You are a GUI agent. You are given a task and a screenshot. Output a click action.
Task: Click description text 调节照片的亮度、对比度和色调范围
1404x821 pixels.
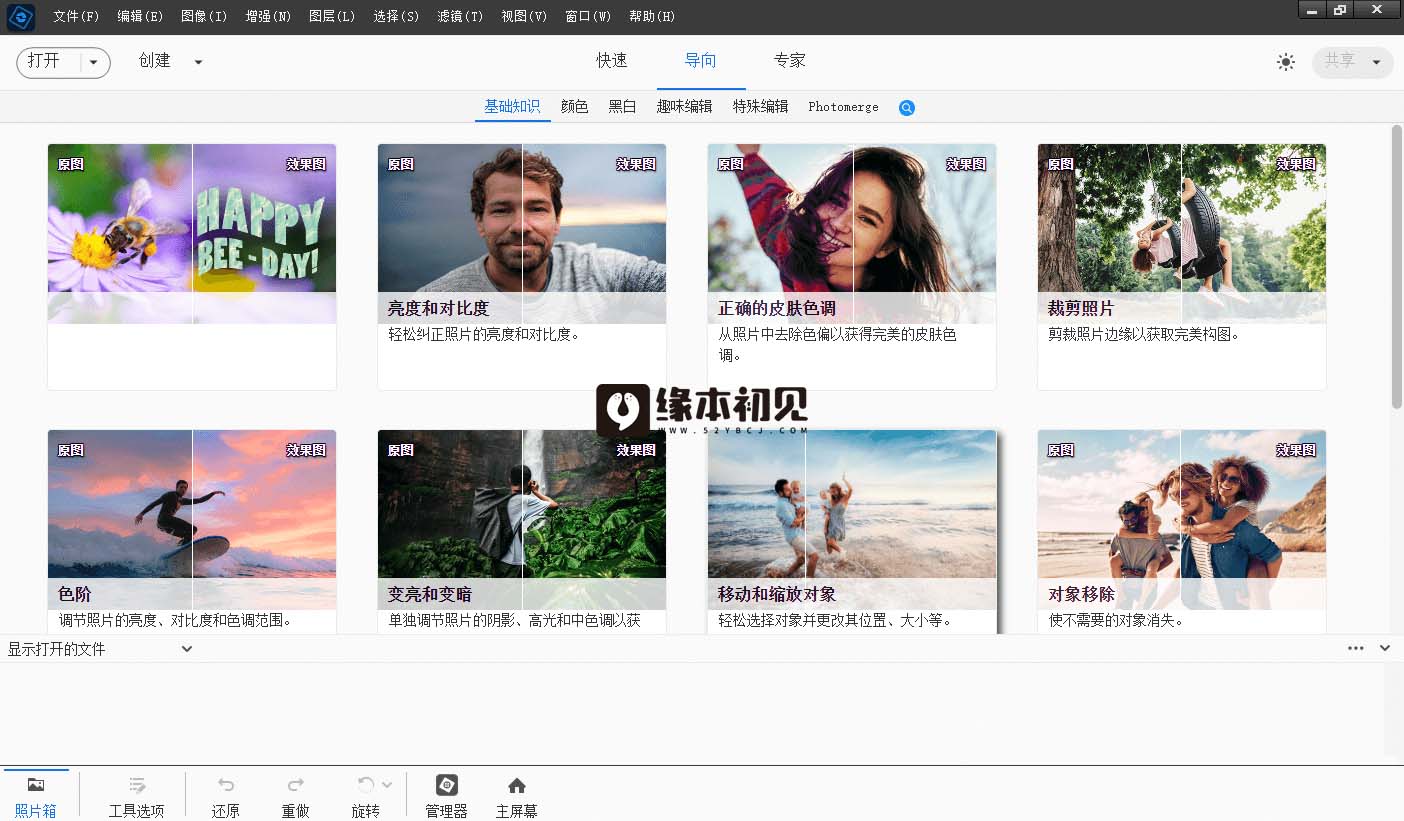click(175, 621)
